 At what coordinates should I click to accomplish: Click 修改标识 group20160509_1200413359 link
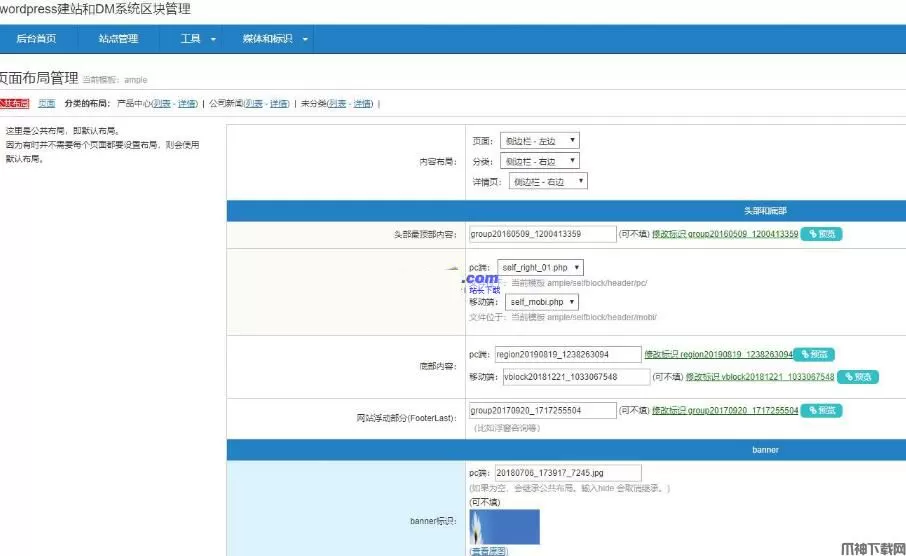pyautogui.click(x=724, y=234)
